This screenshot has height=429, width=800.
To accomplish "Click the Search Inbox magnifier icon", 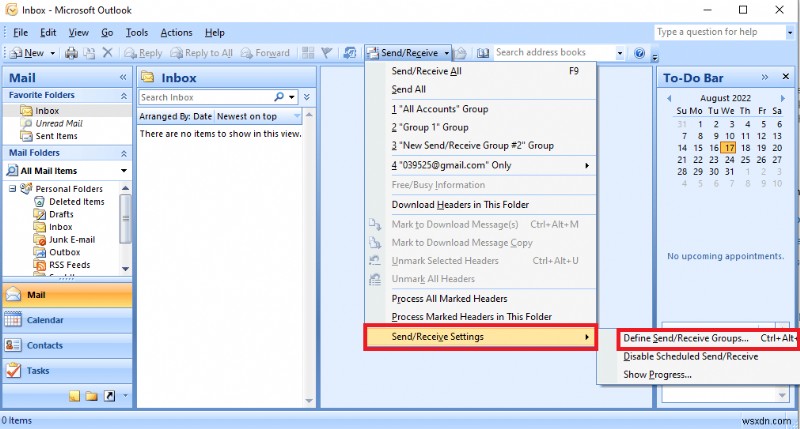I will coord(279,97).
